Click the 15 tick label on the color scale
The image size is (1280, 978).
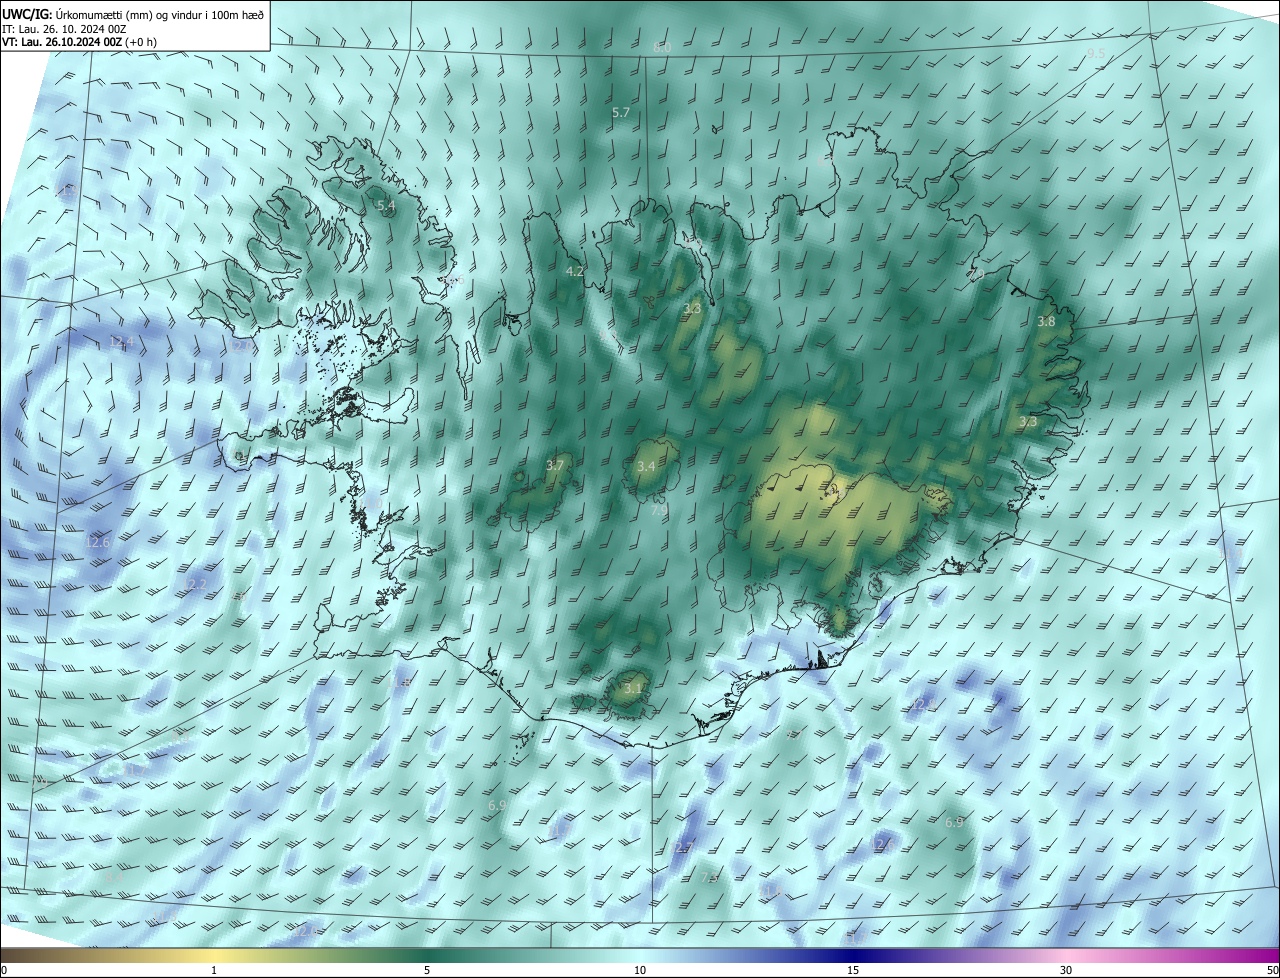(x=853, y=970)
